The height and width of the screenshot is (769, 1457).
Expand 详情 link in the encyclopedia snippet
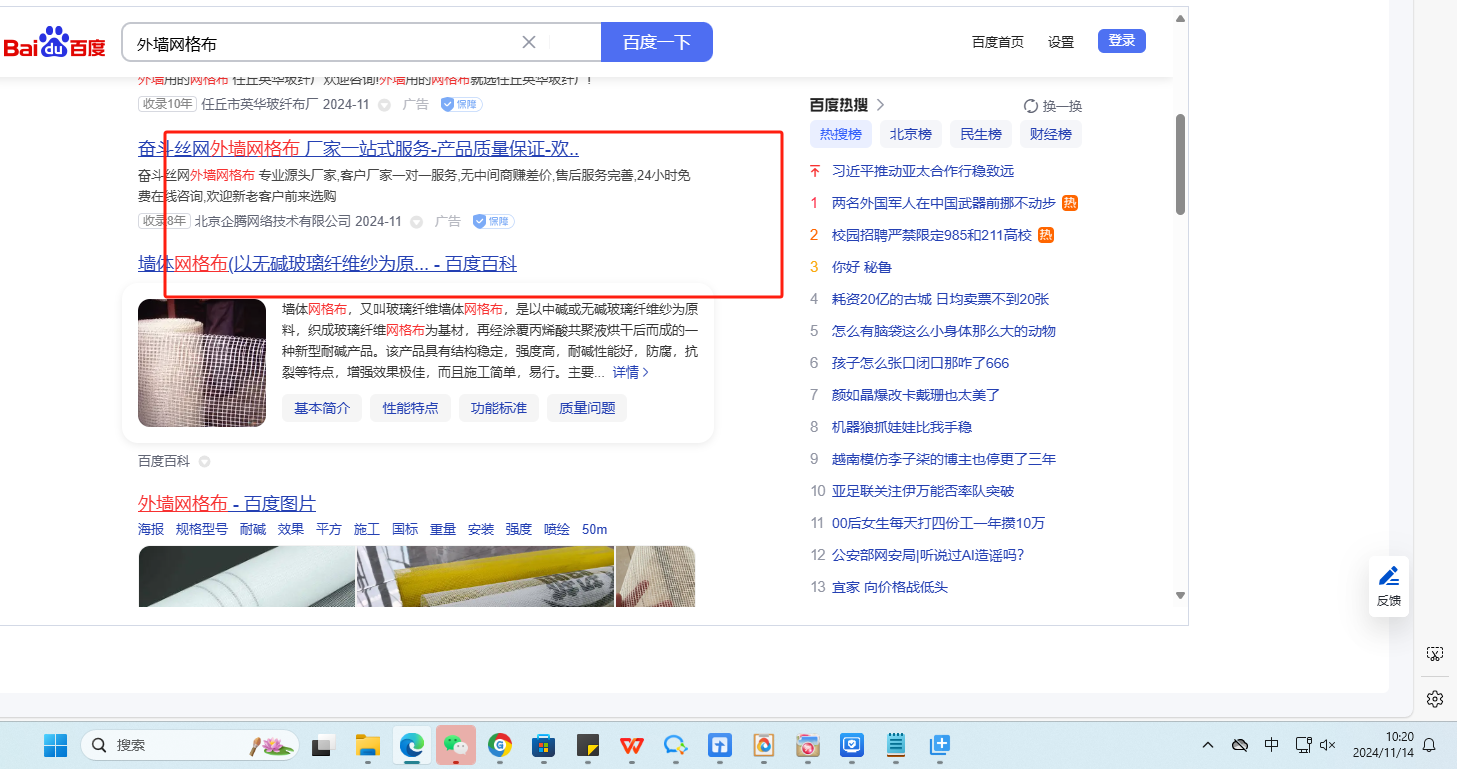tap(631, 372)
